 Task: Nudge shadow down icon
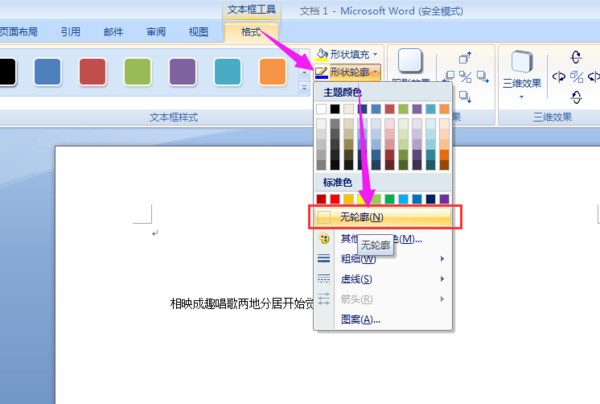465,96
